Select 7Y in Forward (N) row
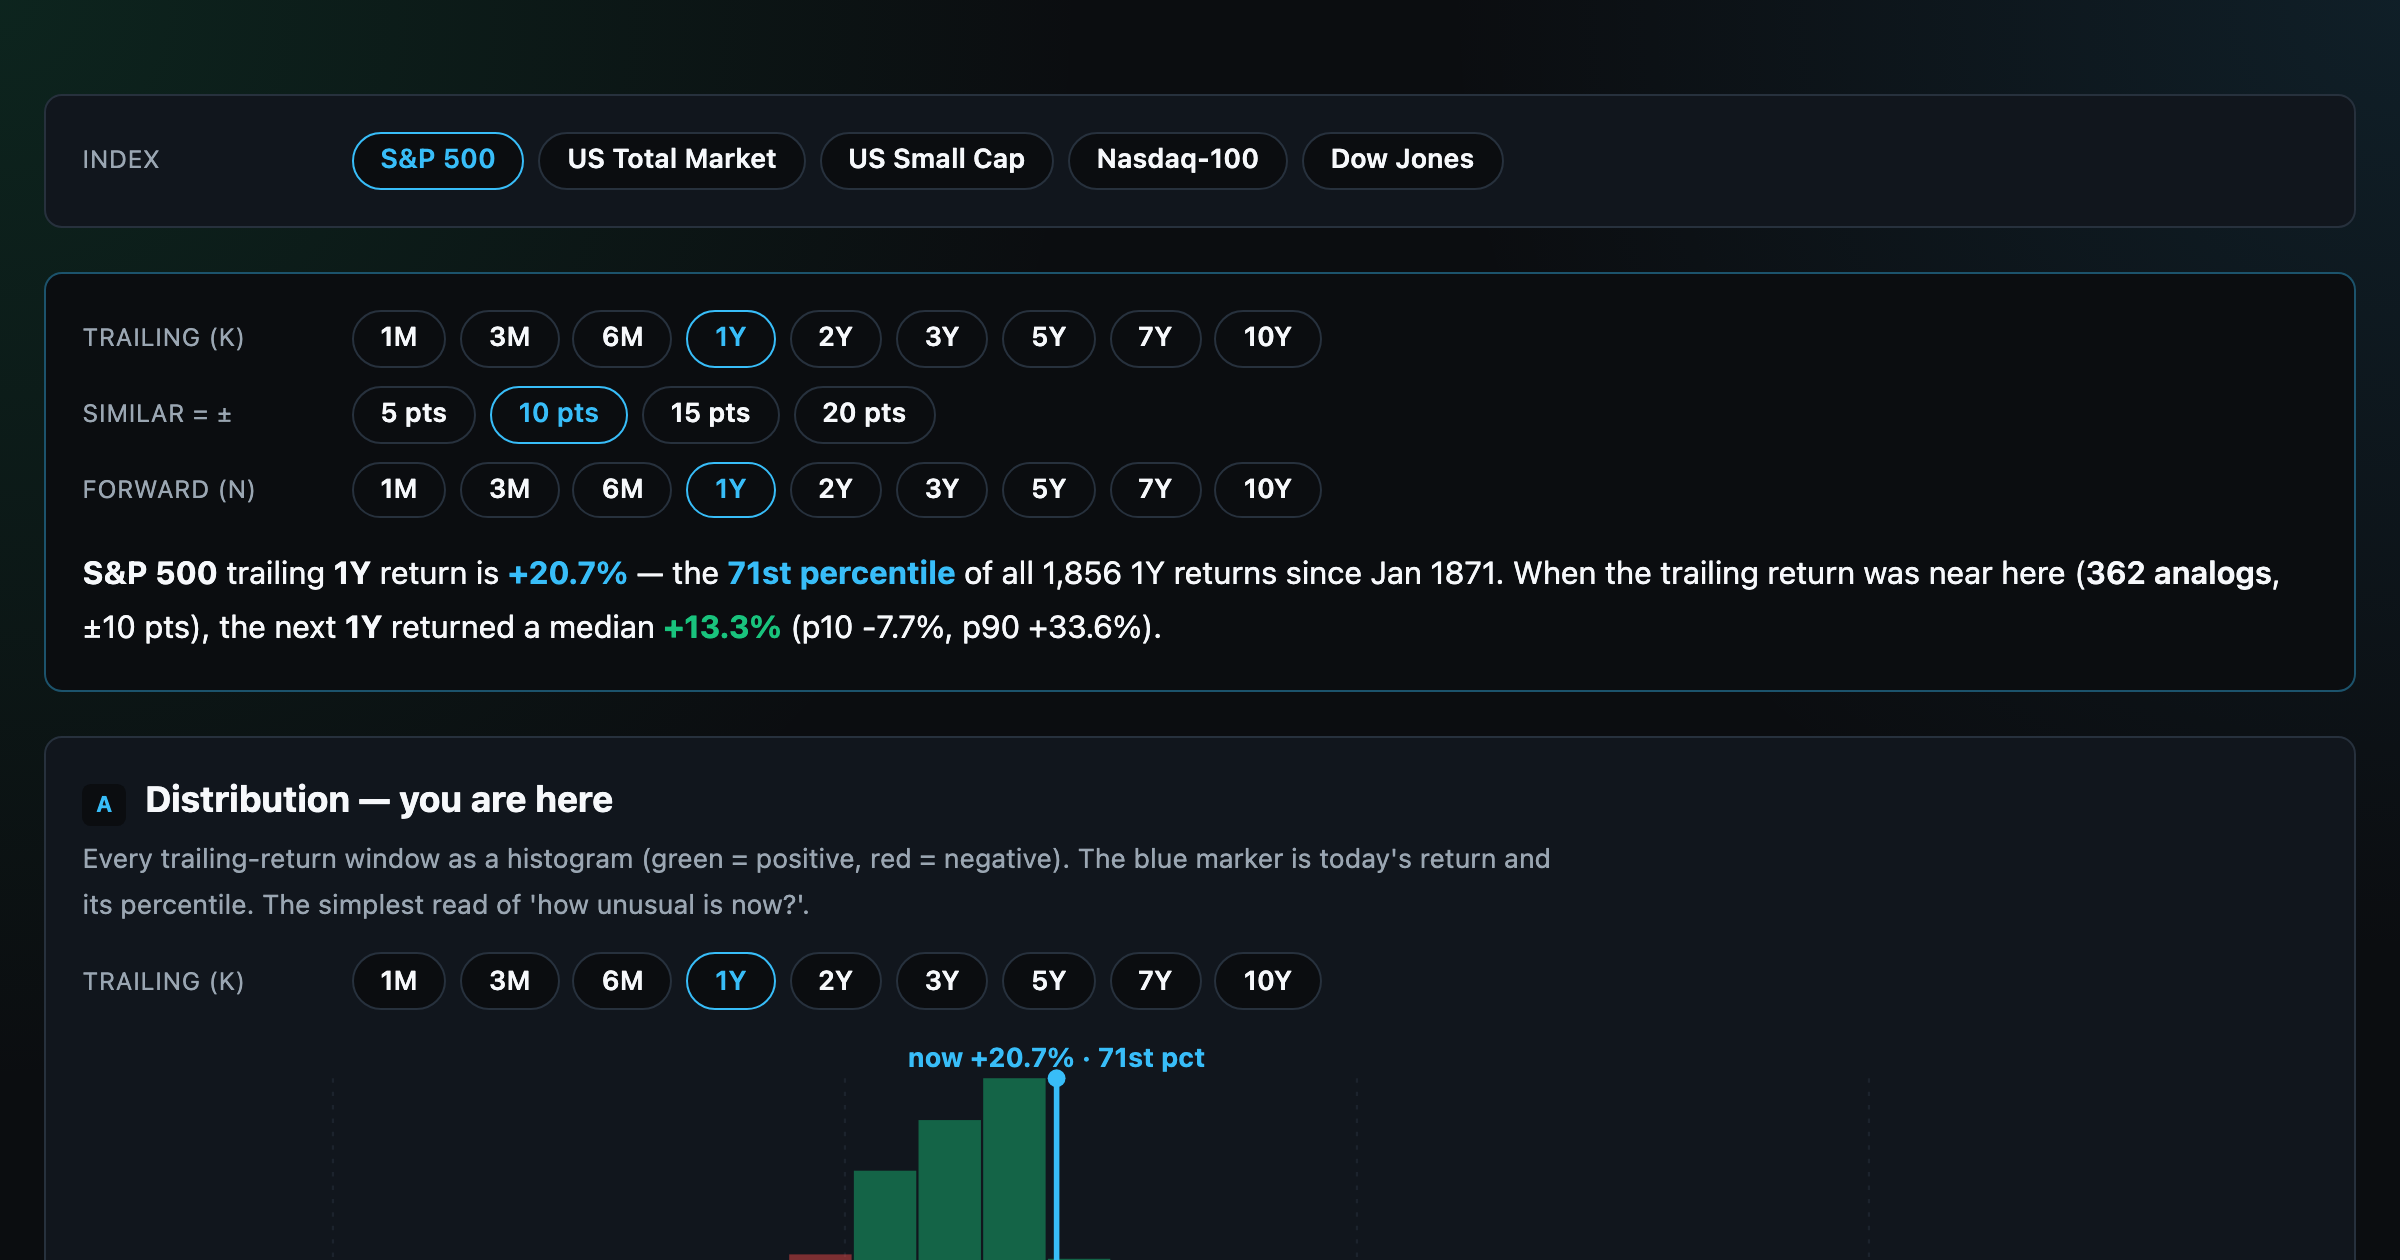 point(1155,490)
